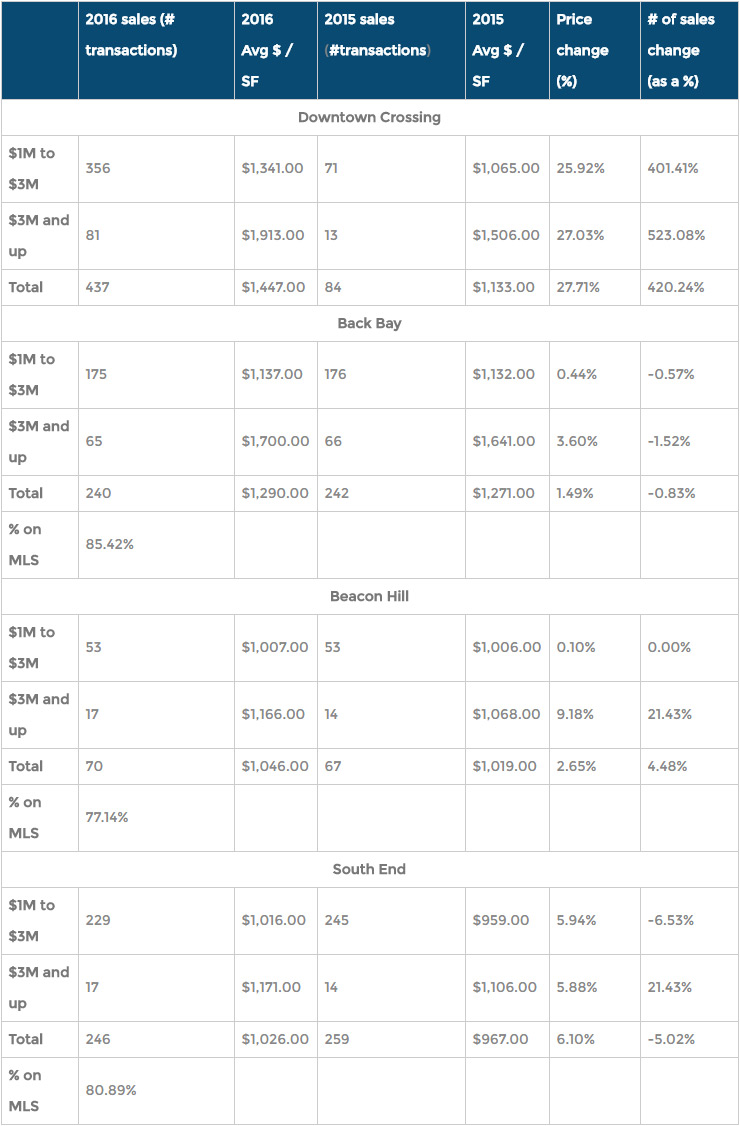Click the '2016 Avg $ / SF' header
740x1126 pixels.
pos(267,50)
